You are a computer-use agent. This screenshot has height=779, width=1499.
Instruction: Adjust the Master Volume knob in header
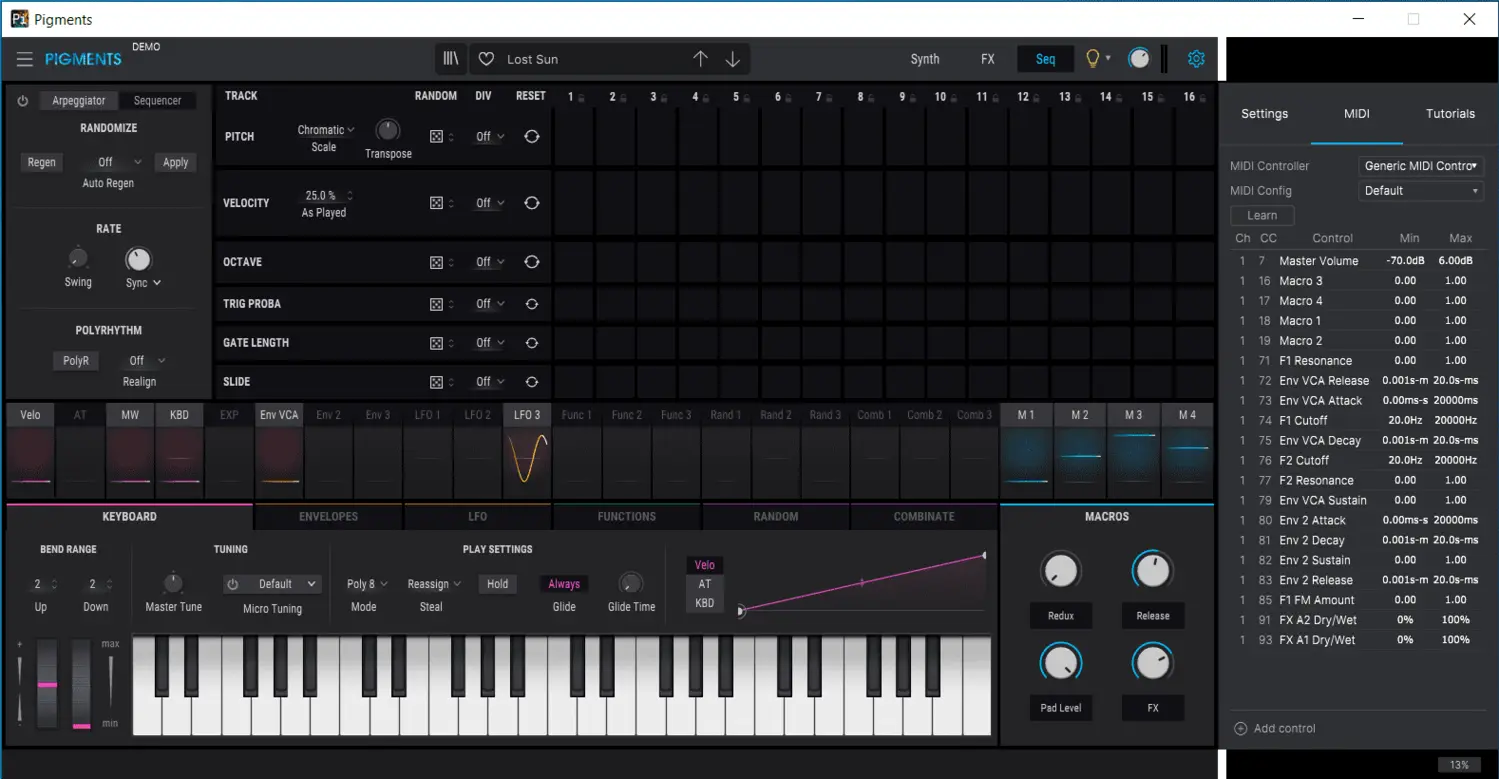(1139, 59)
